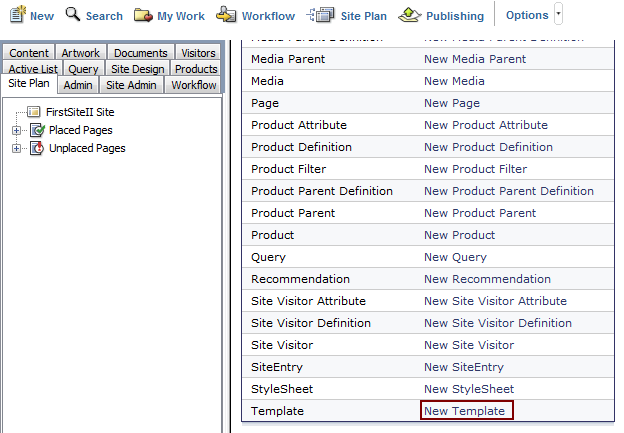624x433 pixels.
Task: Click the New Site Visitor Definition link
Action: 498,323
